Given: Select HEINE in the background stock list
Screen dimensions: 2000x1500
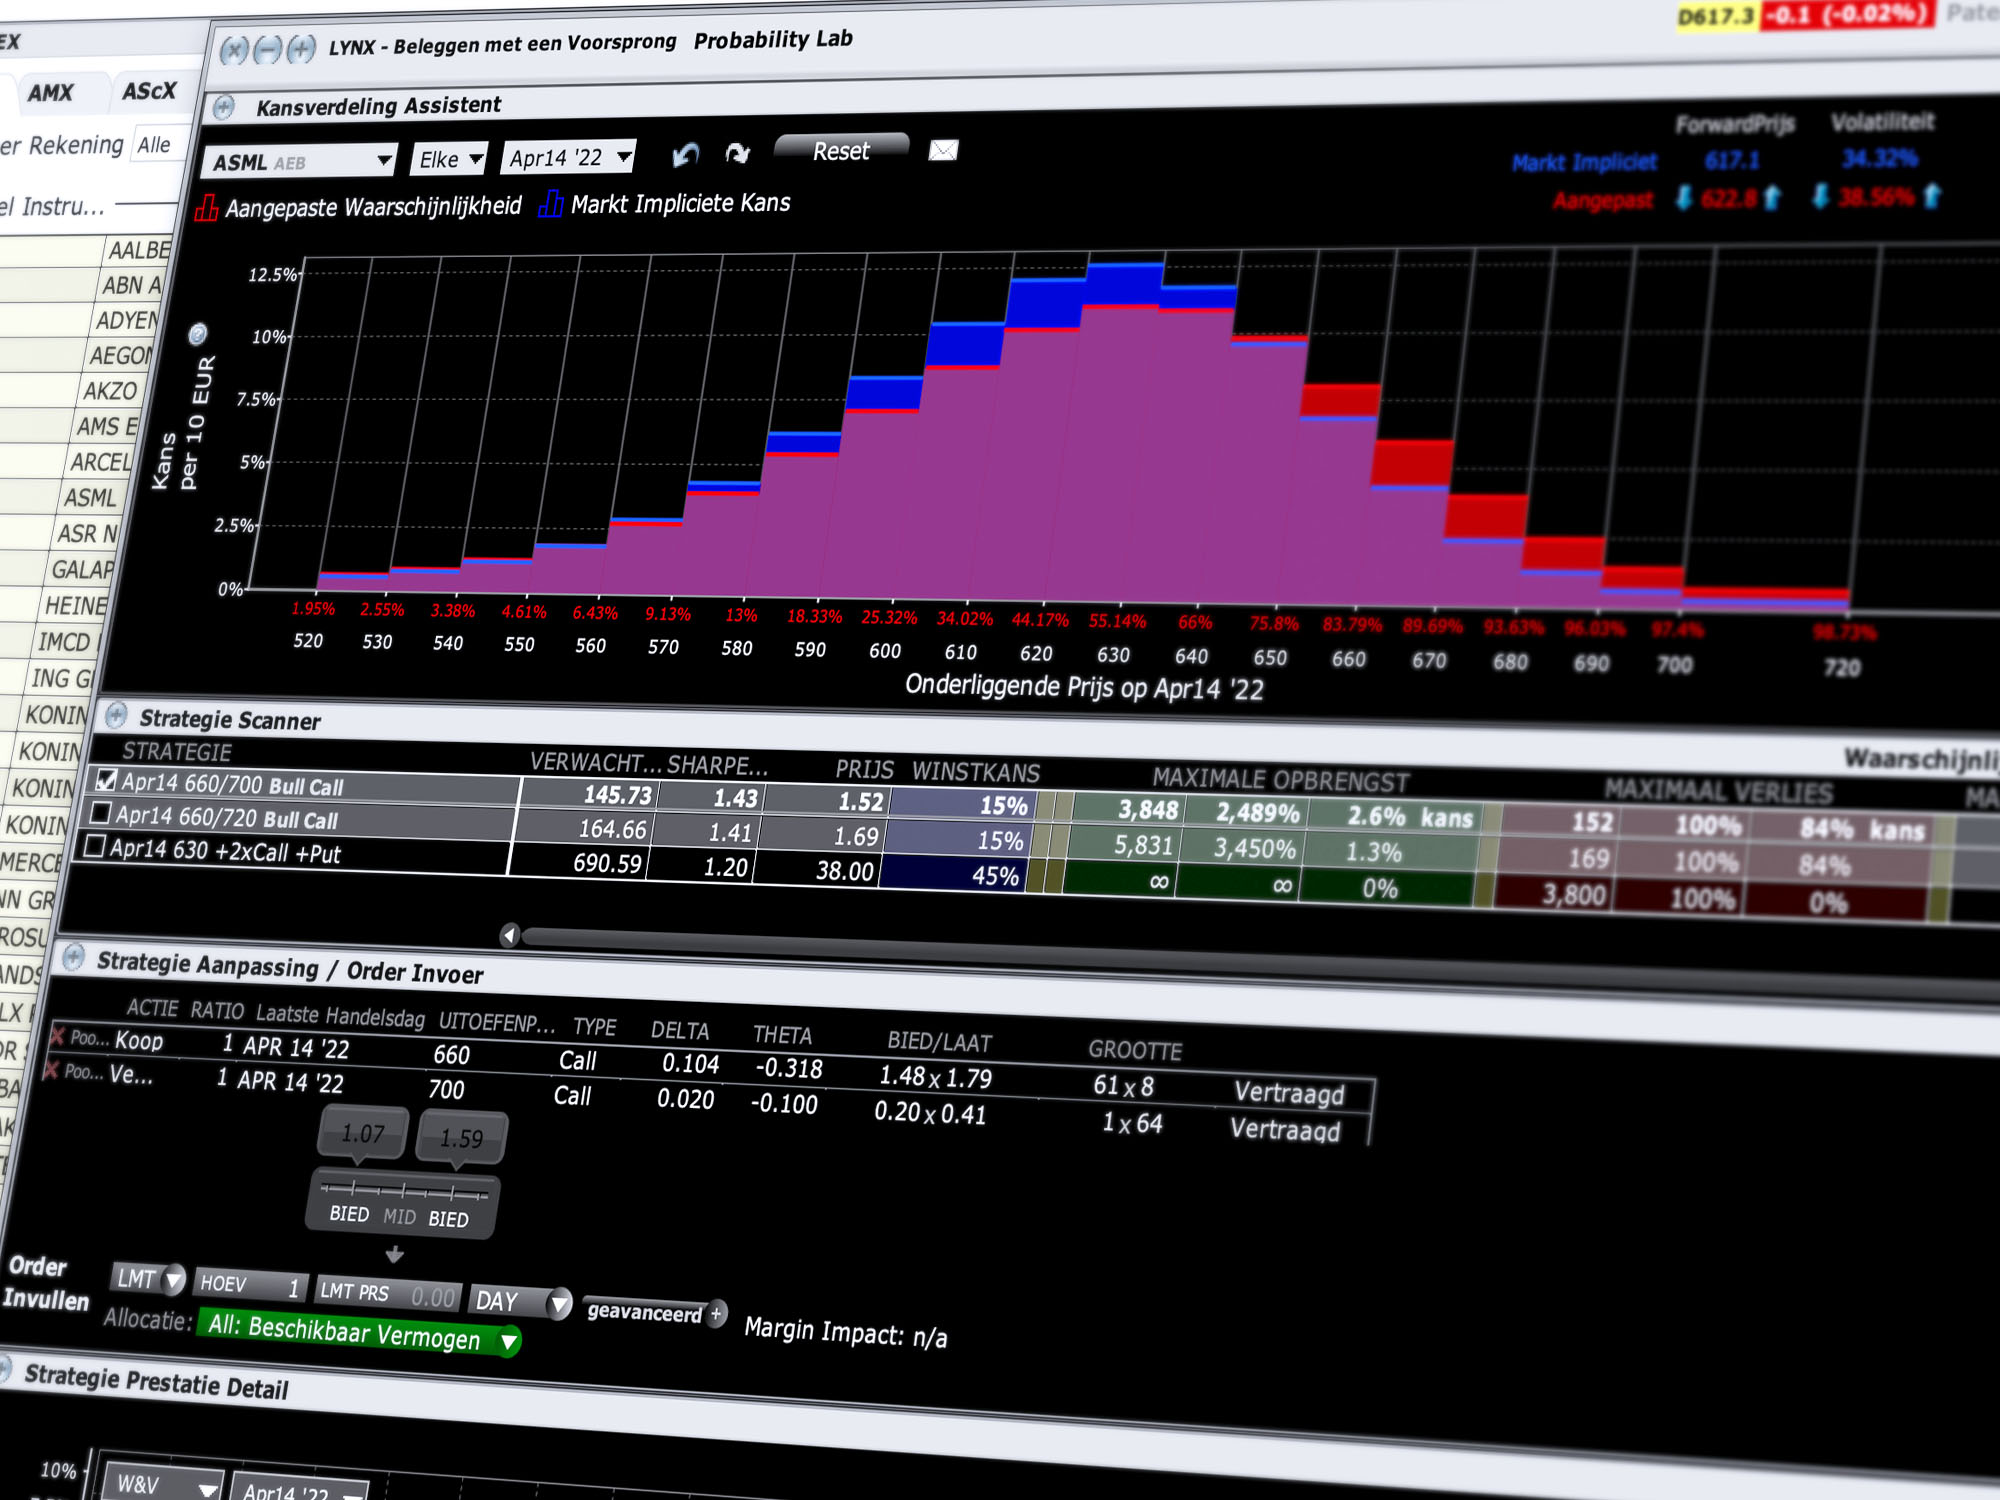Looking at the screenshot, I should pos(75,606).
